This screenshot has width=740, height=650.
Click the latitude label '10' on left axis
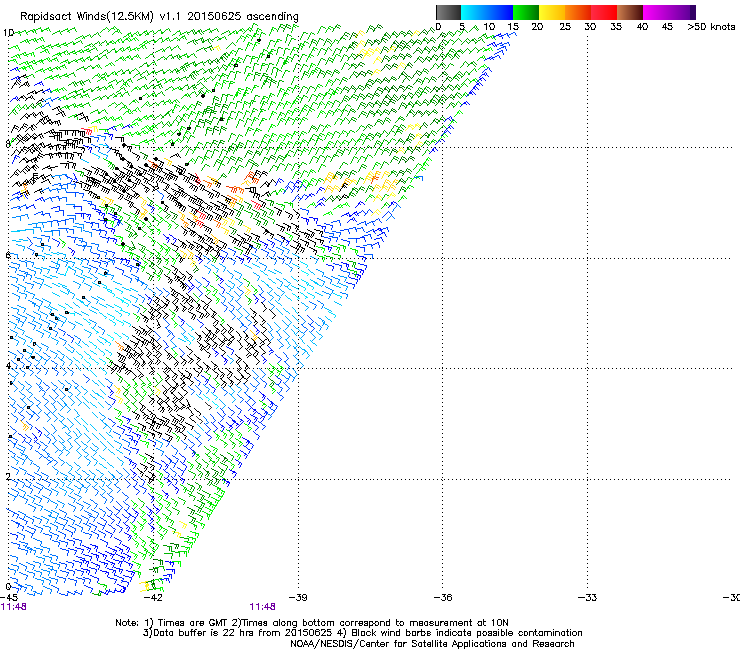pyautogui.click(x=8, y=33)
